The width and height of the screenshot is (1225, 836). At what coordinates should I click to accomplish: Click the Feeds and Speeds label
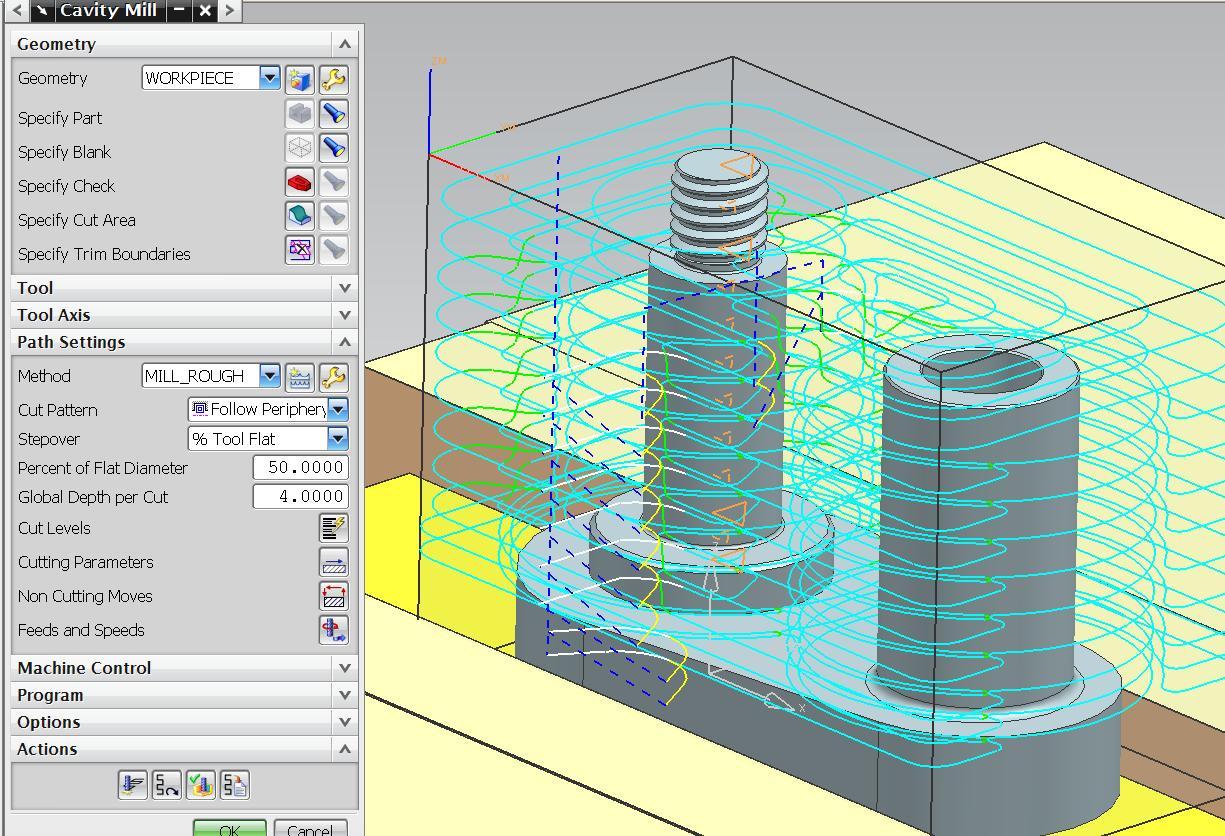pyautogui.click(x=81, y=630)
